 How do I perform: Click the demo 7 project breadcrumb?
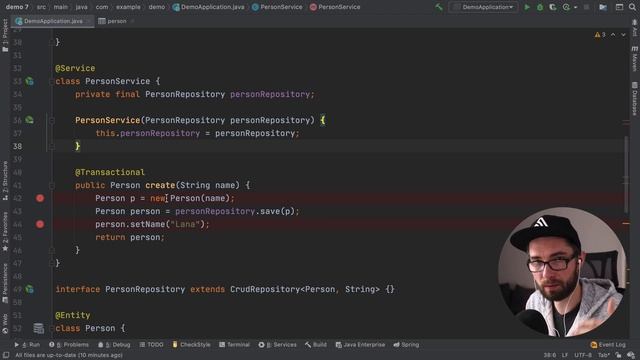[x=17, y=7]
